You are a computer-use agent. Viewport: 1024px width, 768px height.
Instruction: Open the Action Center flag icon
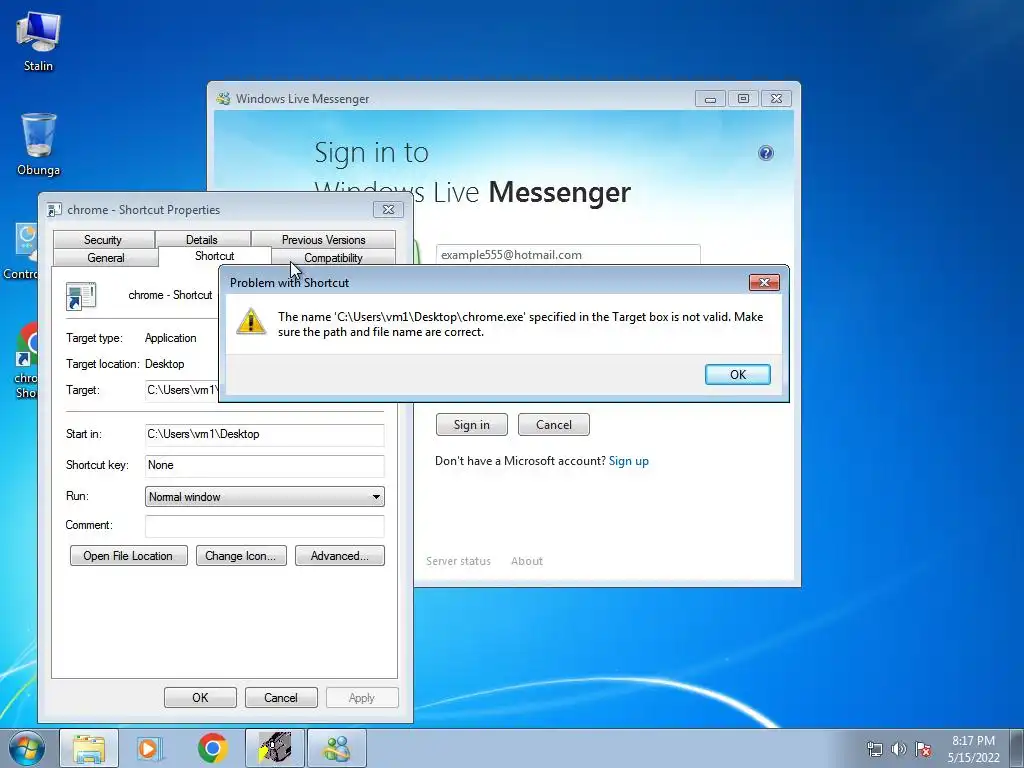pyautogui.click(x=923, y=749)
